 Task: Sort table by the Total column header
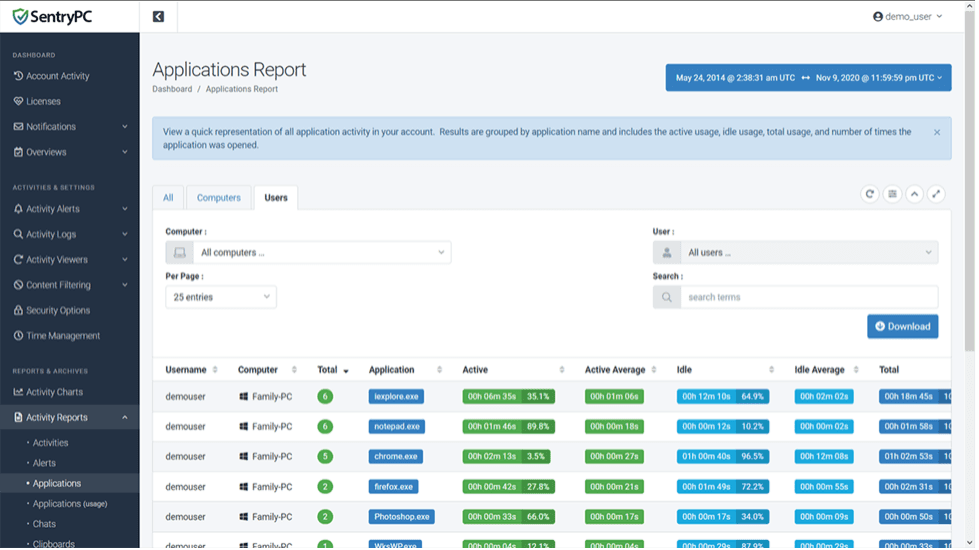pos(332,370)
